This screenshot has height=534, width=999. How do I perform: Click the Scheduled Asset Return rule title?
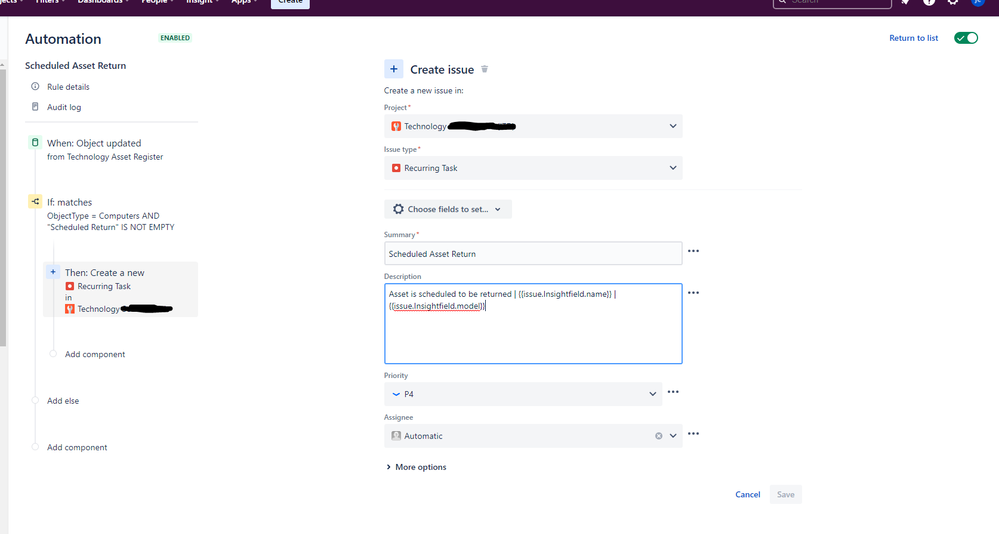point(76,66)
